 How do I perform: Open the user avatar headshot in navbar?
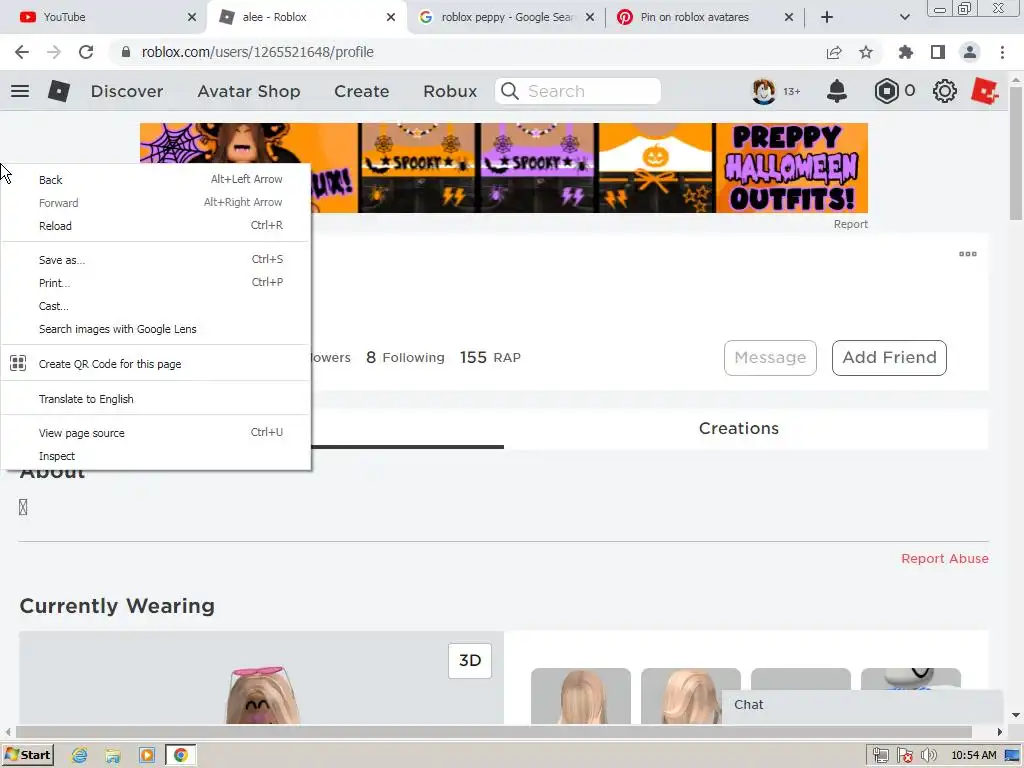(x=763, y=91)
